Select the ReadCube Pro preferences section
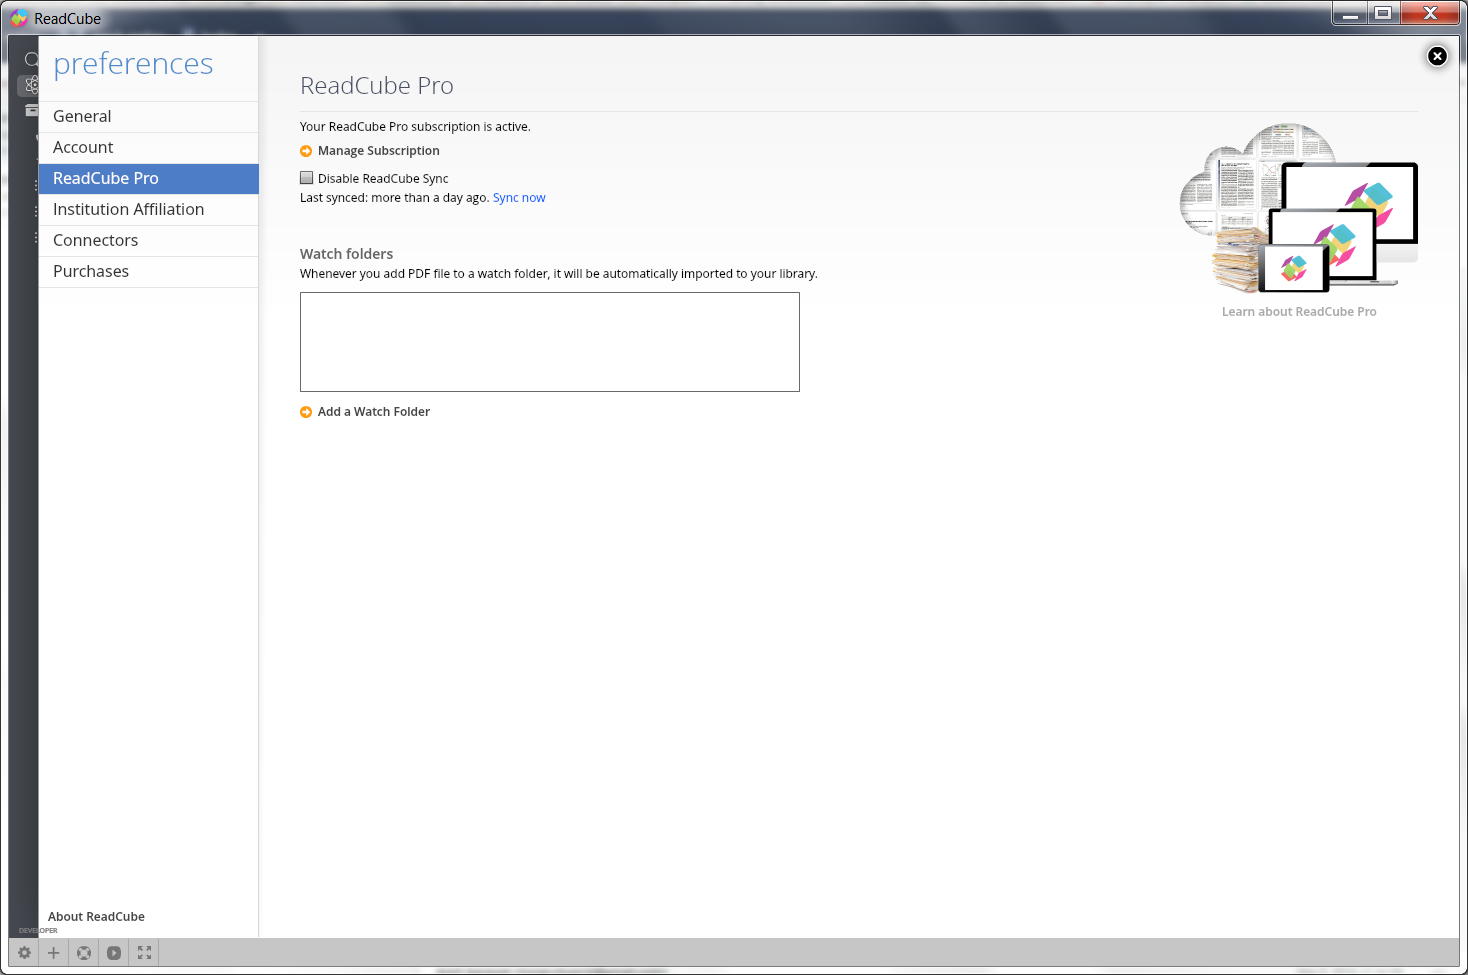Image resolution: width=1468 pixels, height=975 pixels. point(148,178)
